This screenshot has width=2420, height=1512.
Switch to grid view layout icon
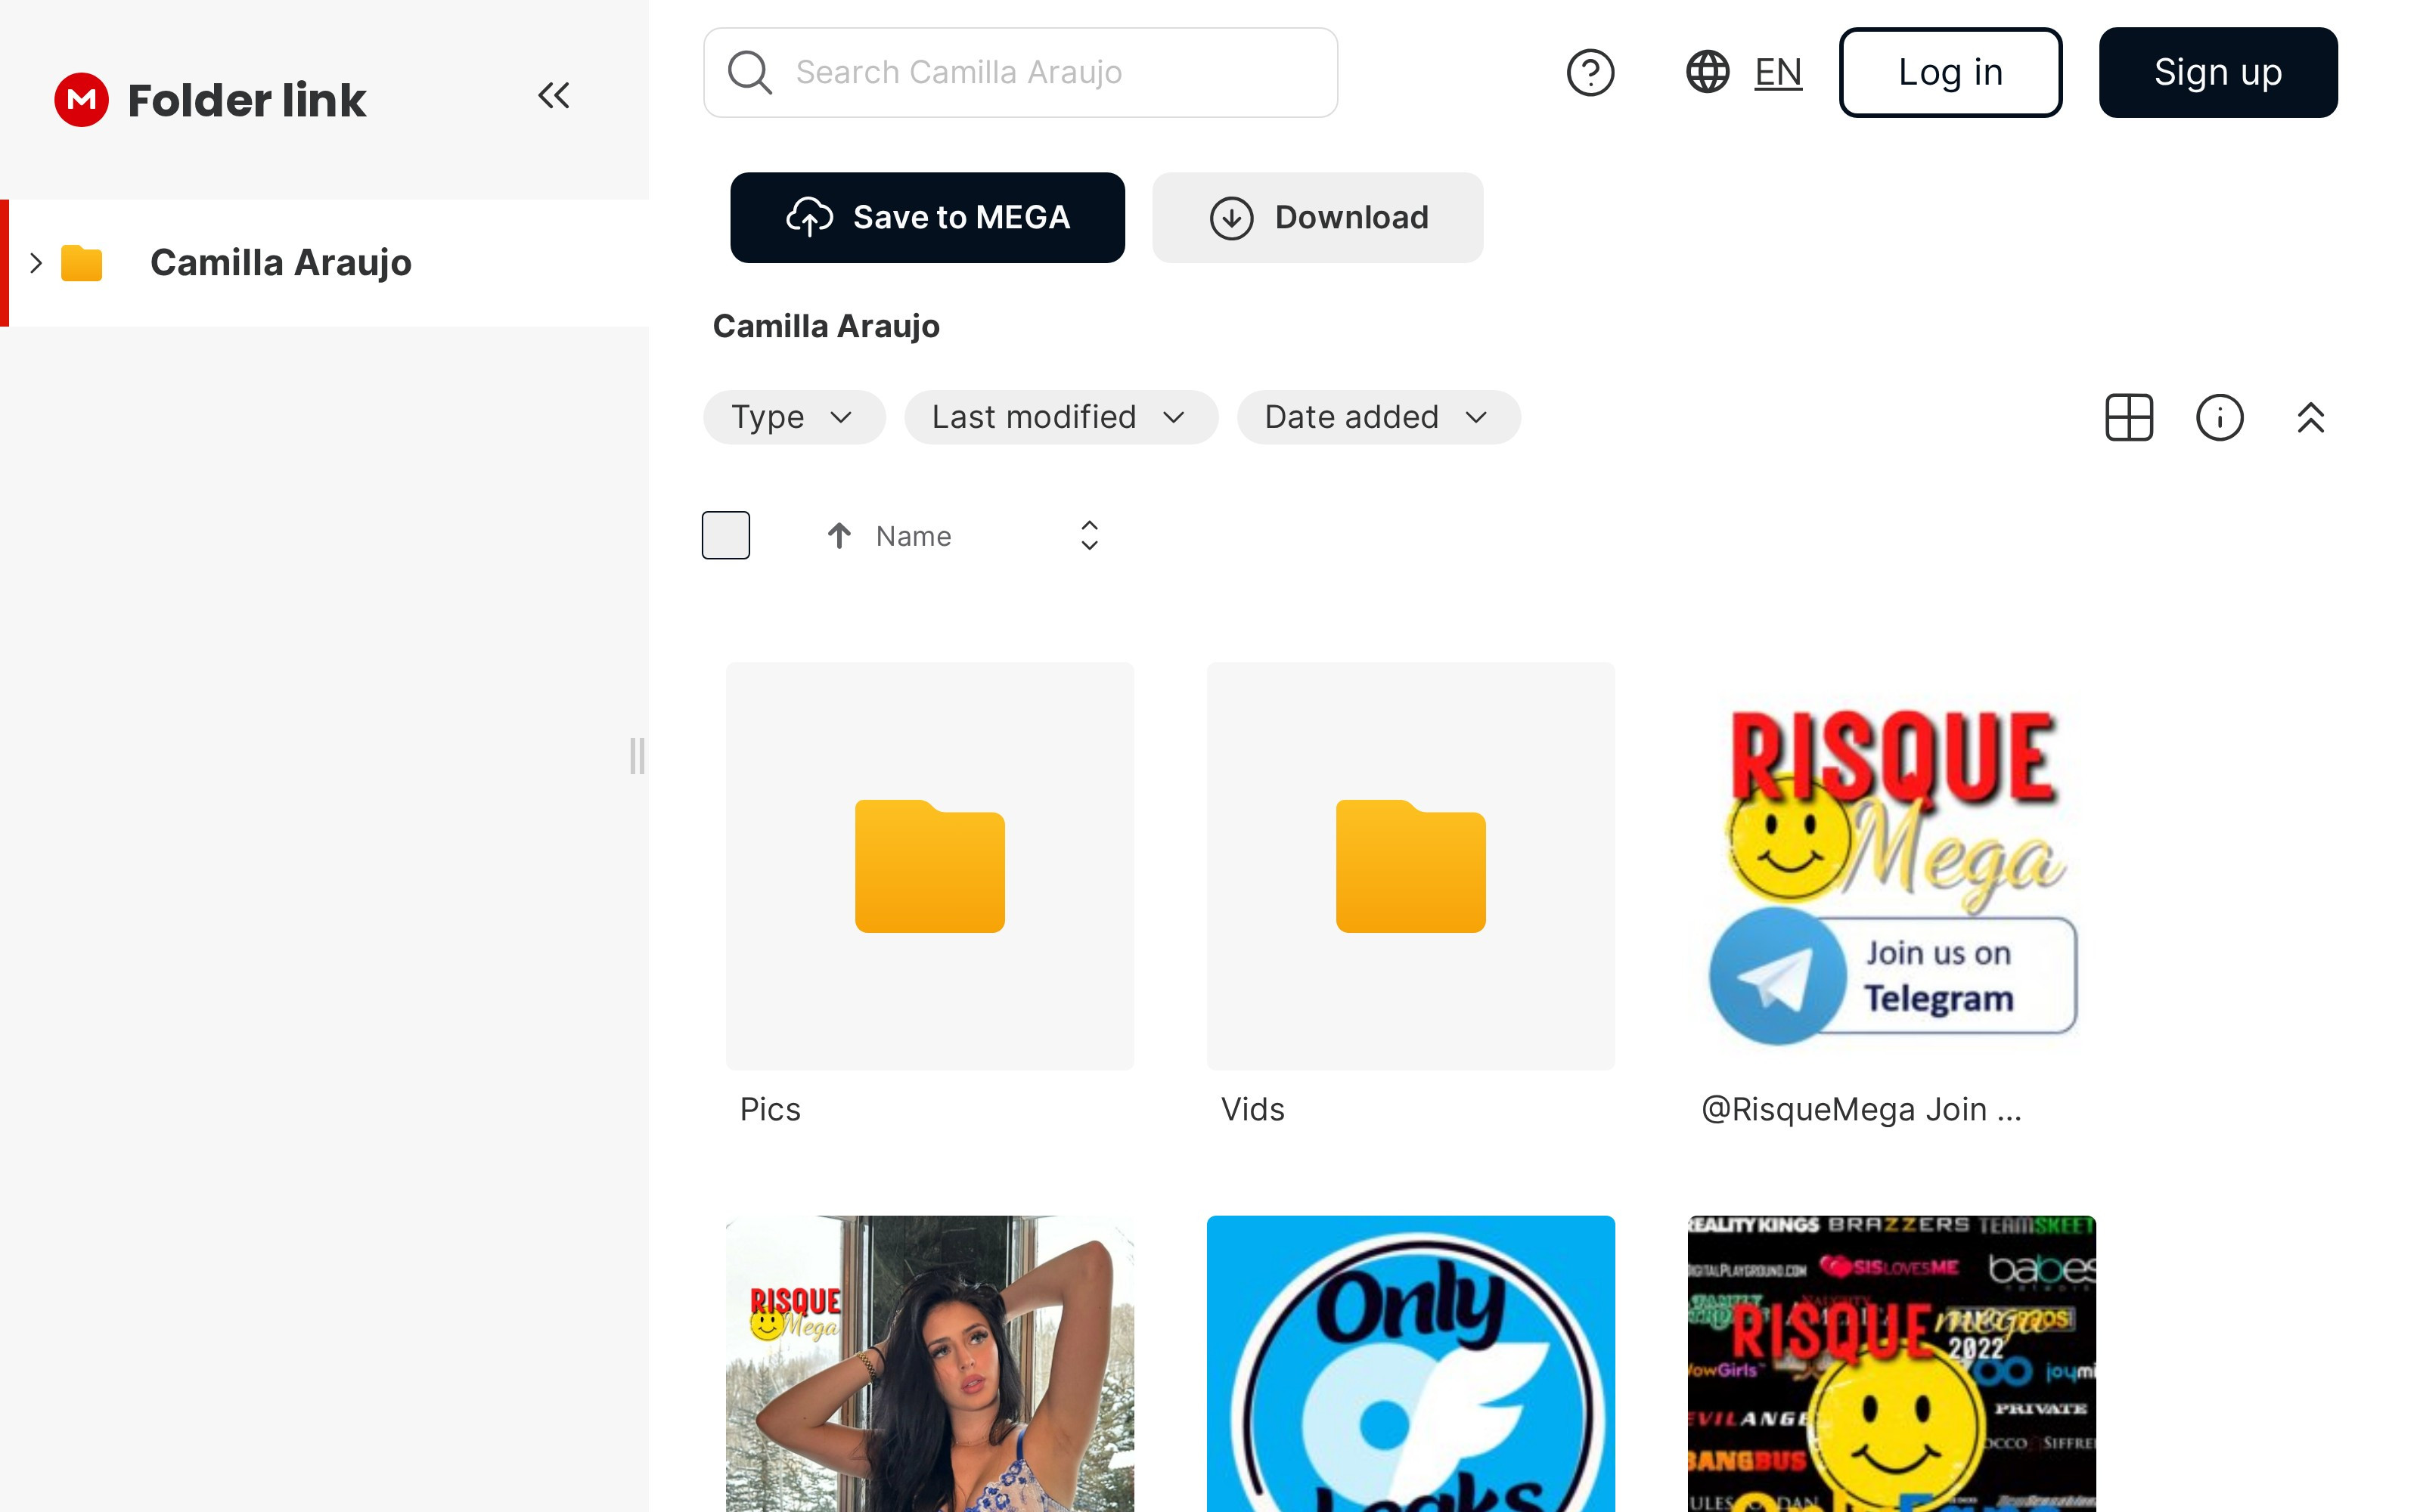click(x=2129, y=417)
